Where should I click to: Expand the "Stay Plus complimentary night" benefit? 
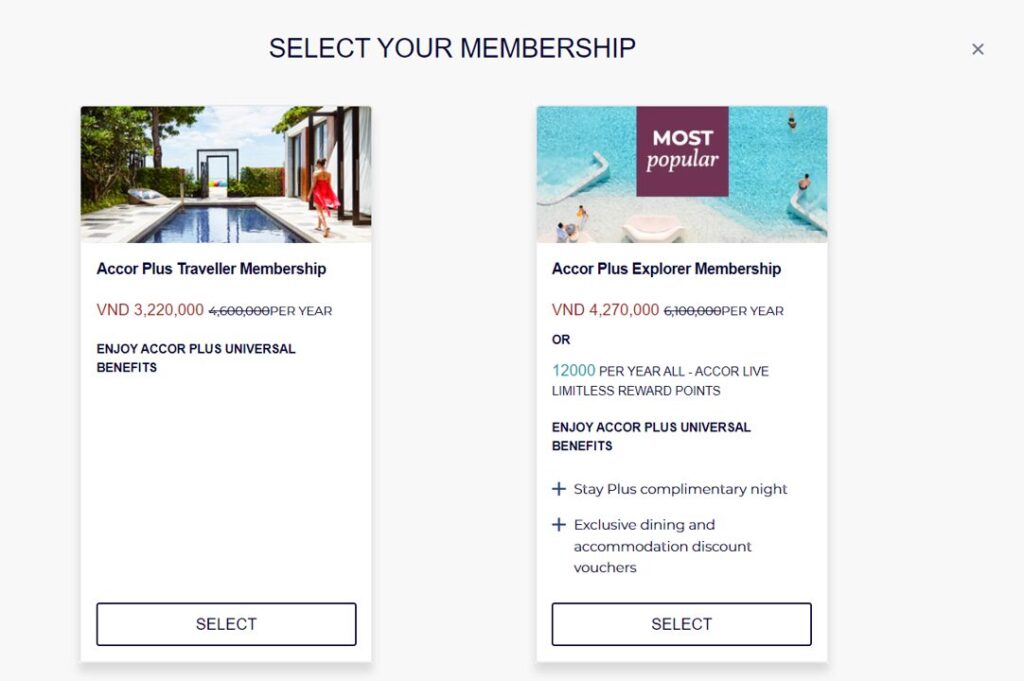pos(679,489)
